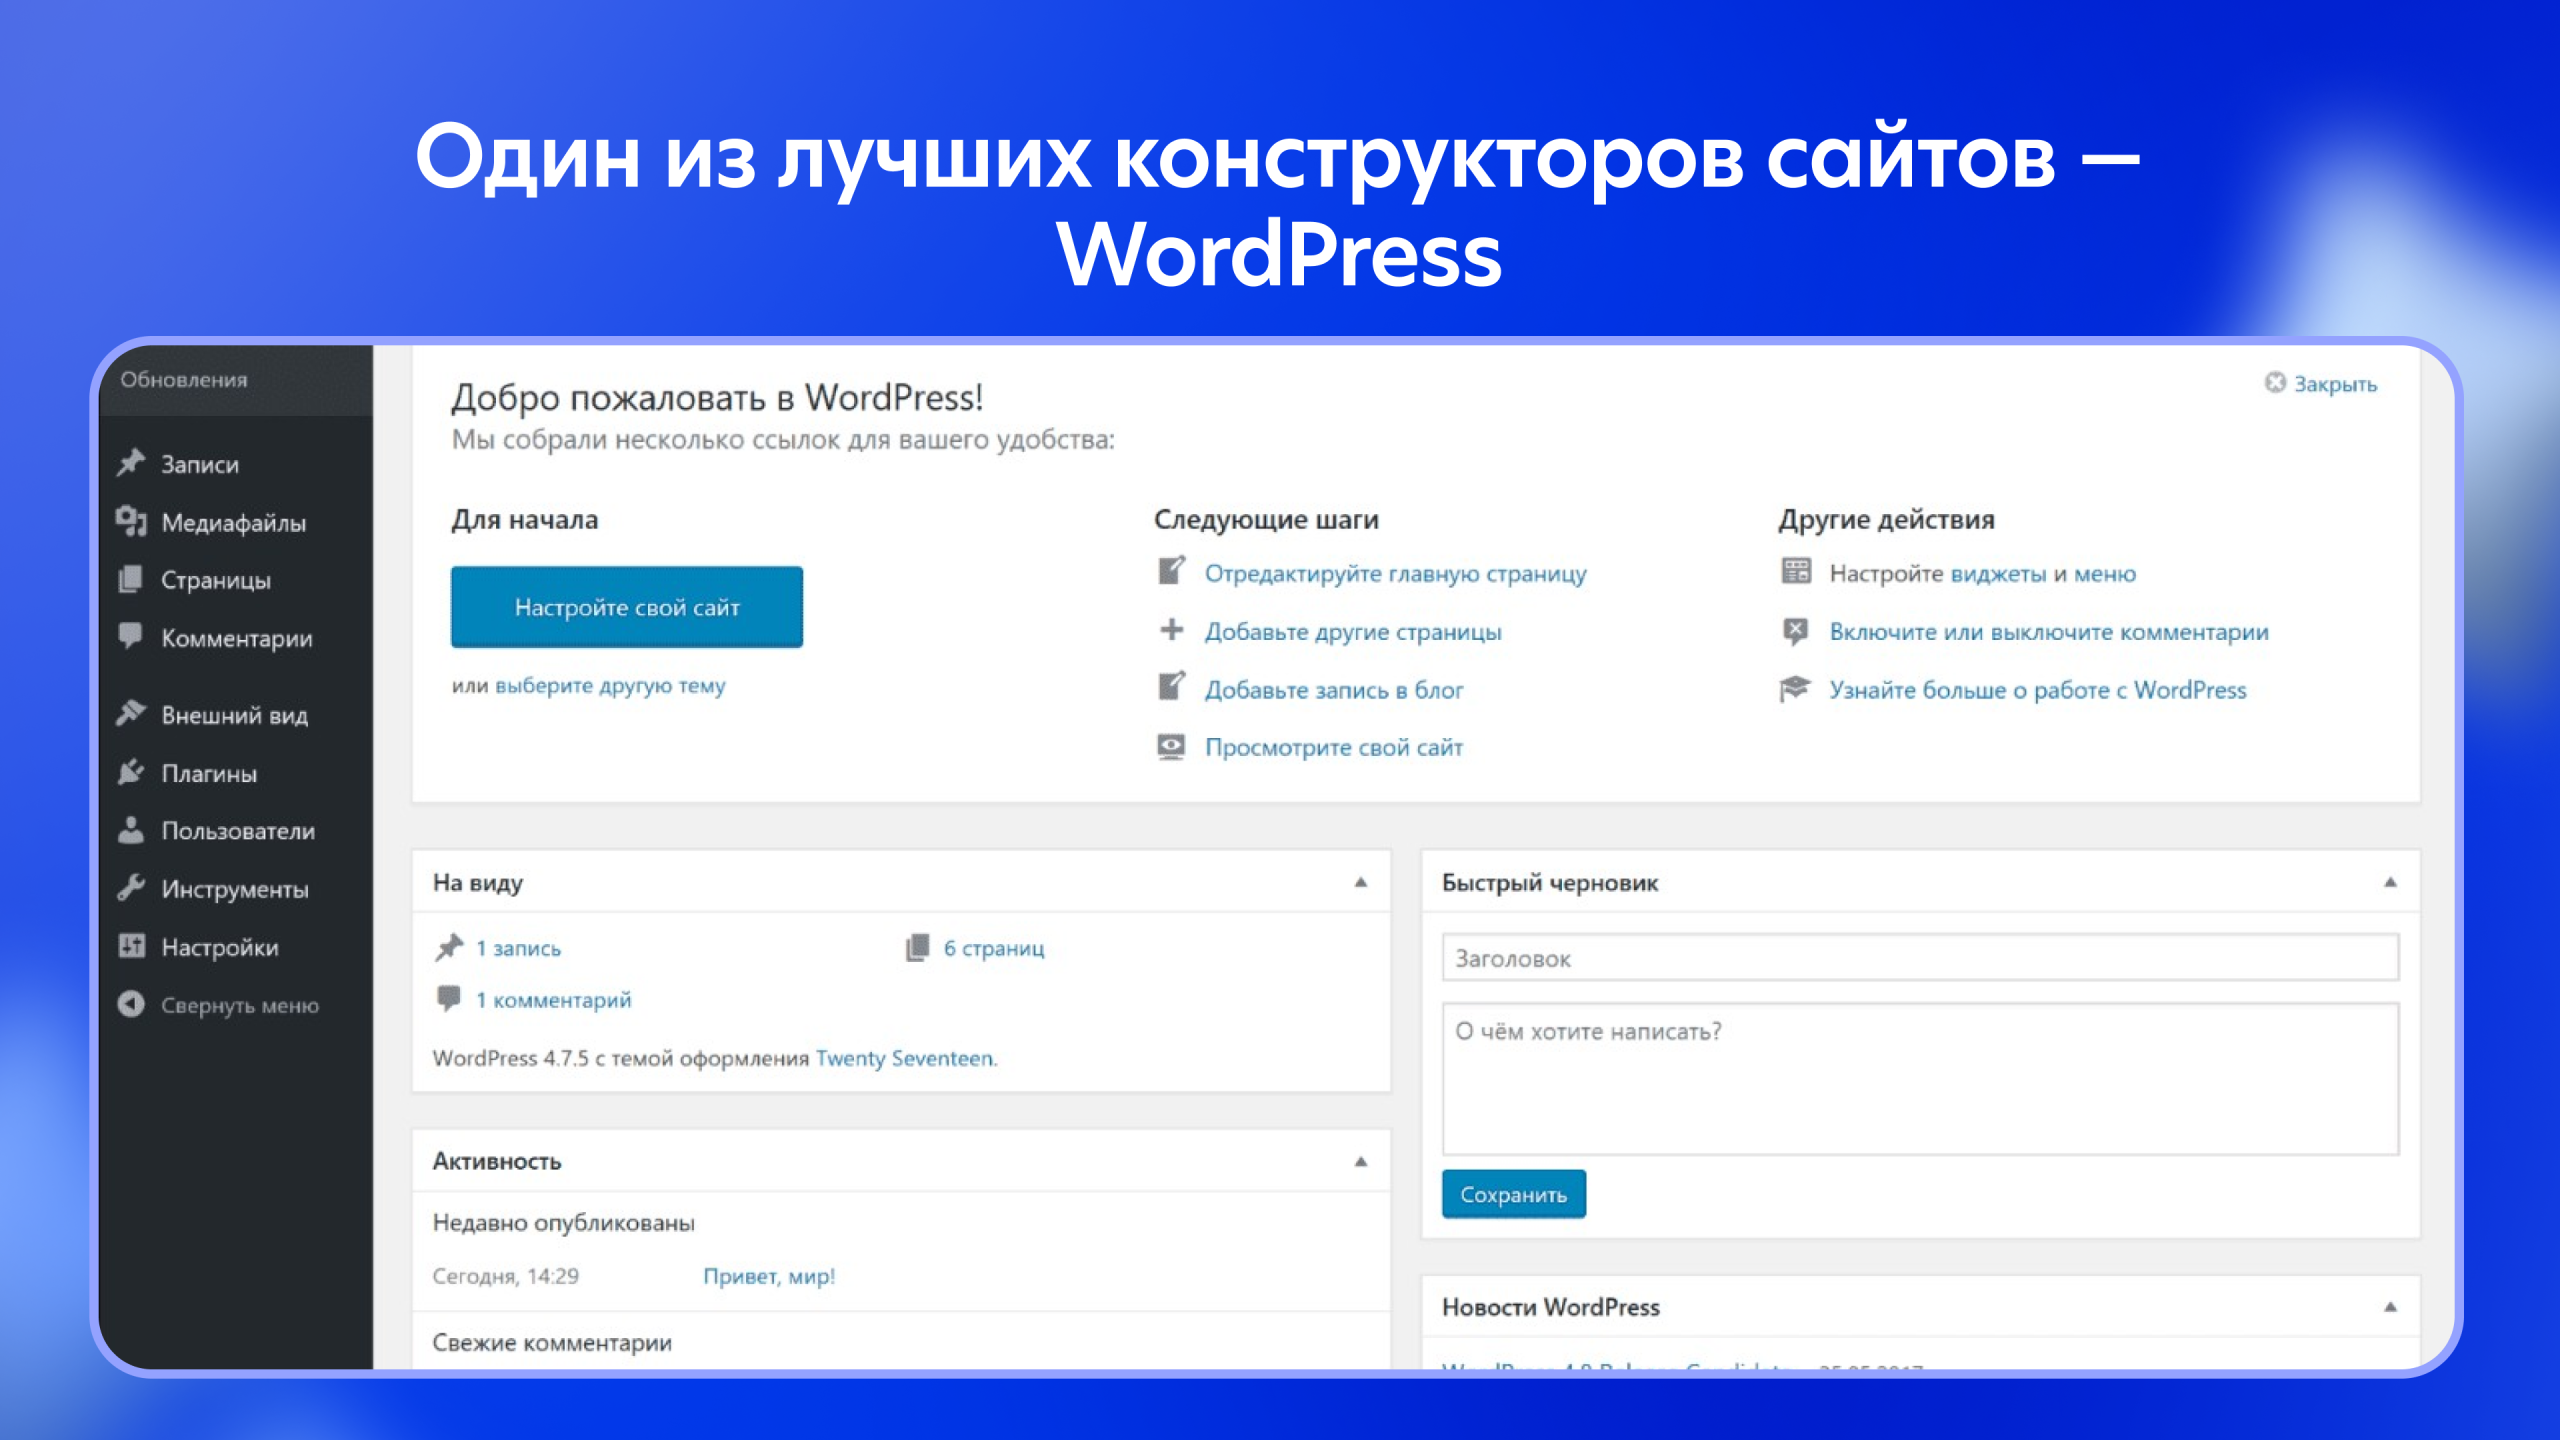This screenshot has width=2560, height=1440.
Task: Open Узнайте больше о работе с WordPress
Action: (x=2037, y=690)
